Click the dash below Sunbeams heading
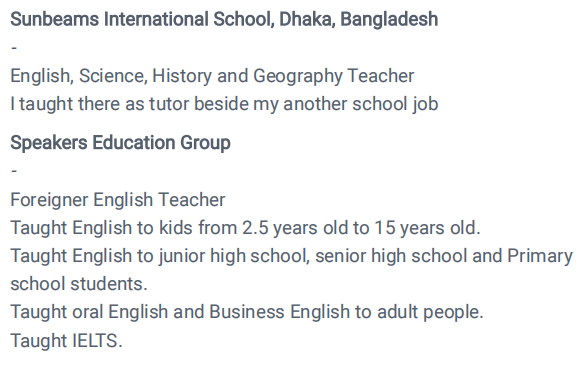The image size is (587, 366). [14, 48]
